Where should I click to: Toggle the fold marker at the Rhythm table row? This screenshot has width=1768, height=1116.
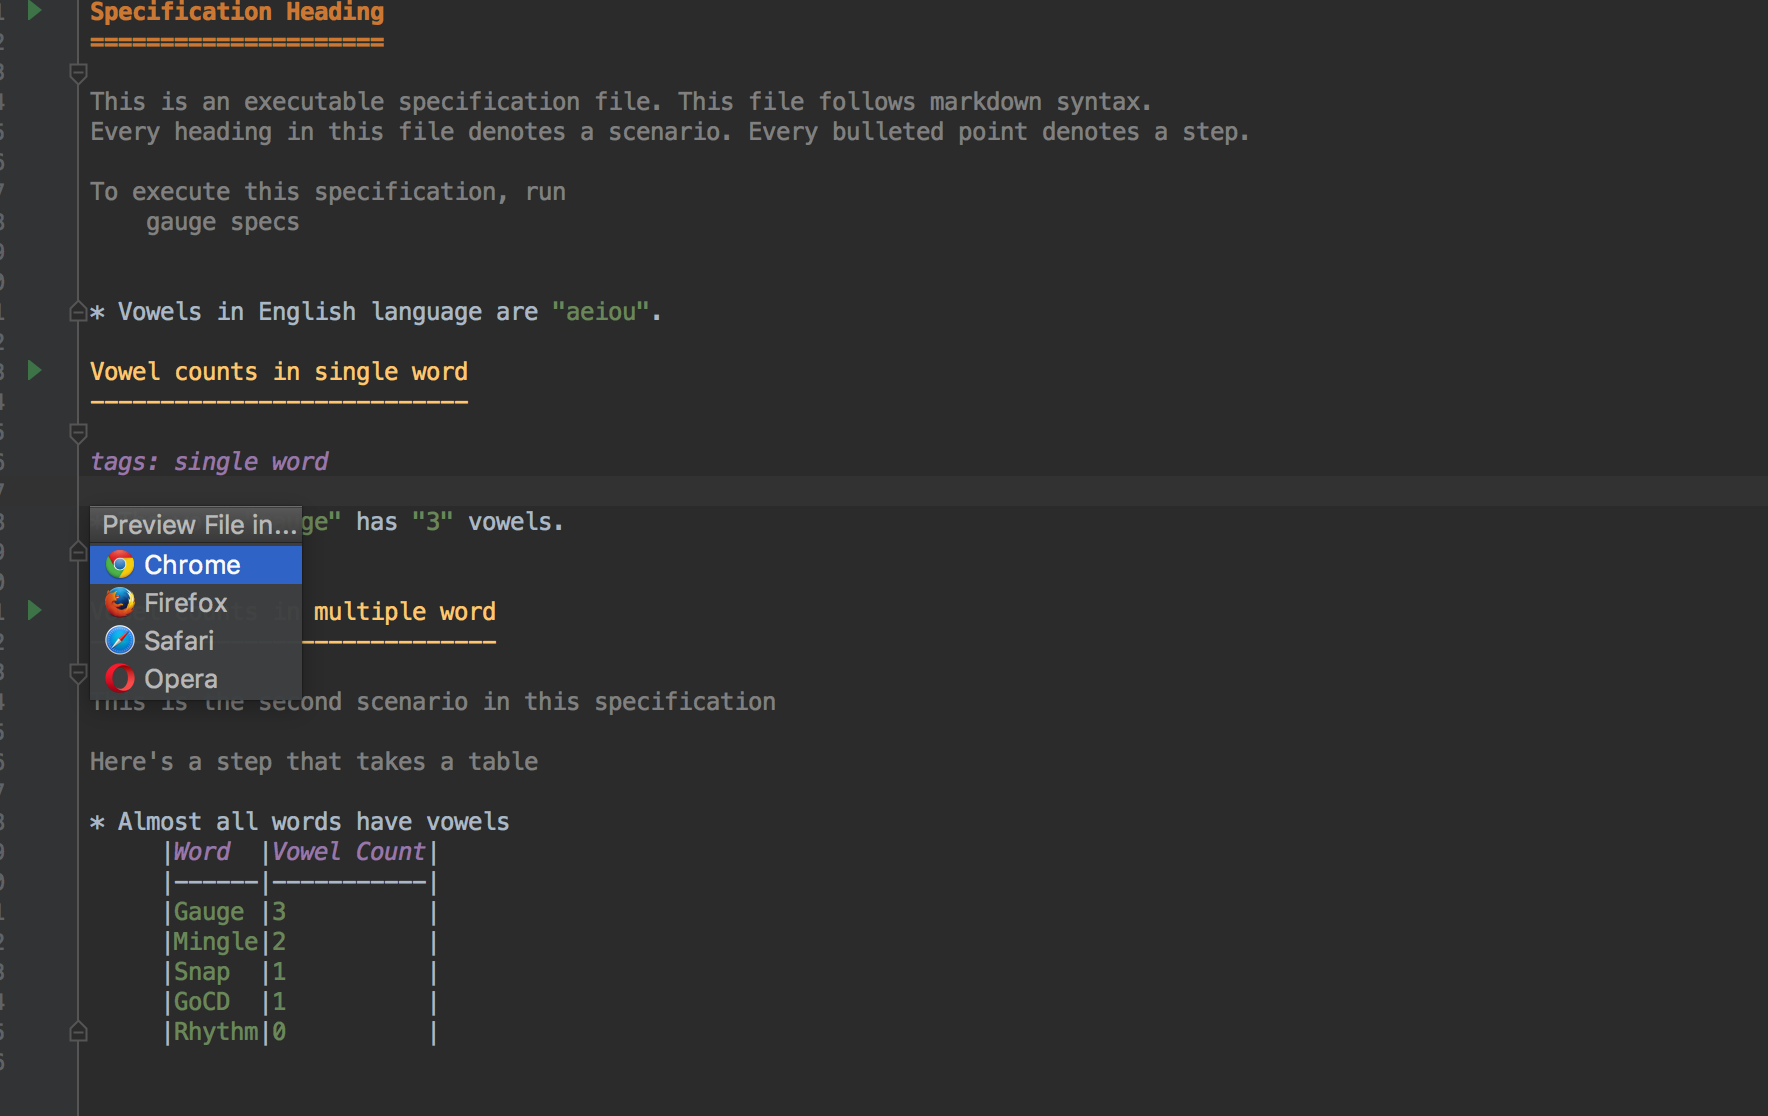coord(78,1032)
